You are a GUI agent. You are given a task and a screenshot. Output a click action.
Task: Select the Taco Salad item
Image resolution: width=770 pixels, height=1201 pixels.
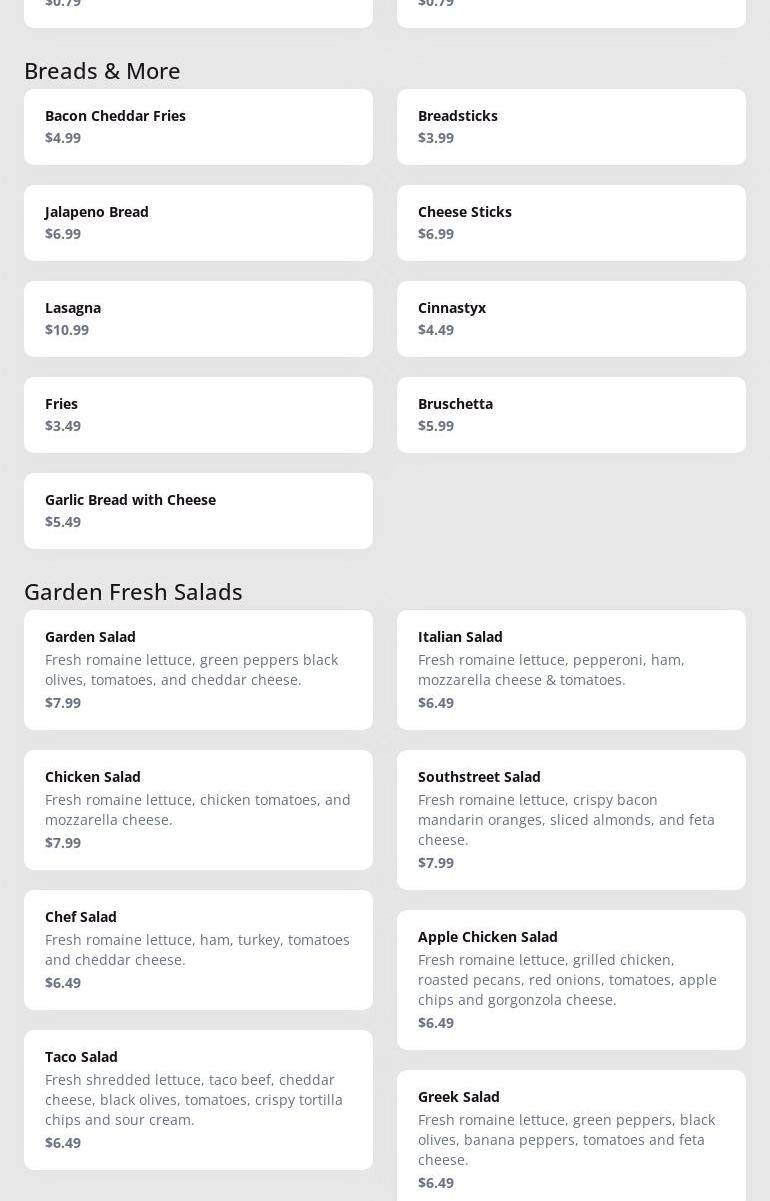pos(198,1100)
